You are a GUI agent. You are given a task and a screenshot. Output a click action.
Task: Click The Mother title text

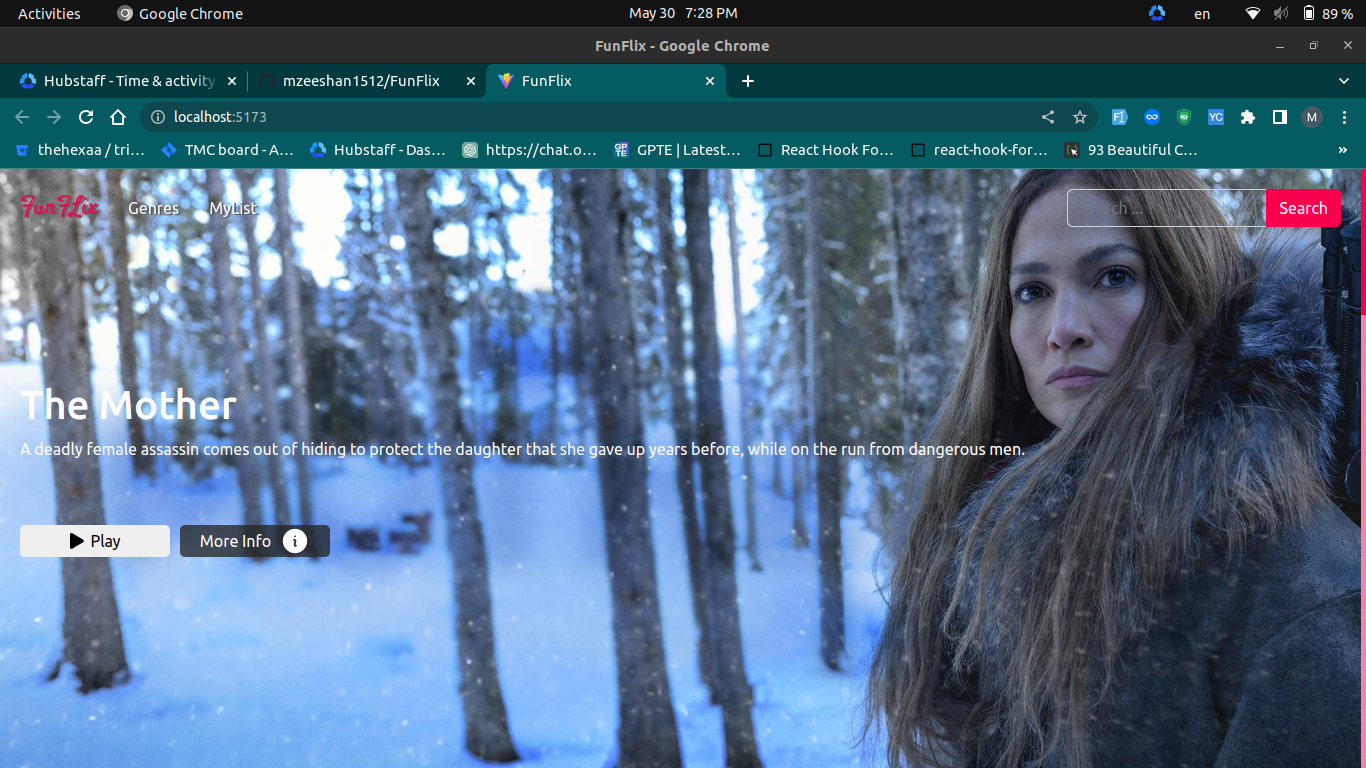[129, 405]
